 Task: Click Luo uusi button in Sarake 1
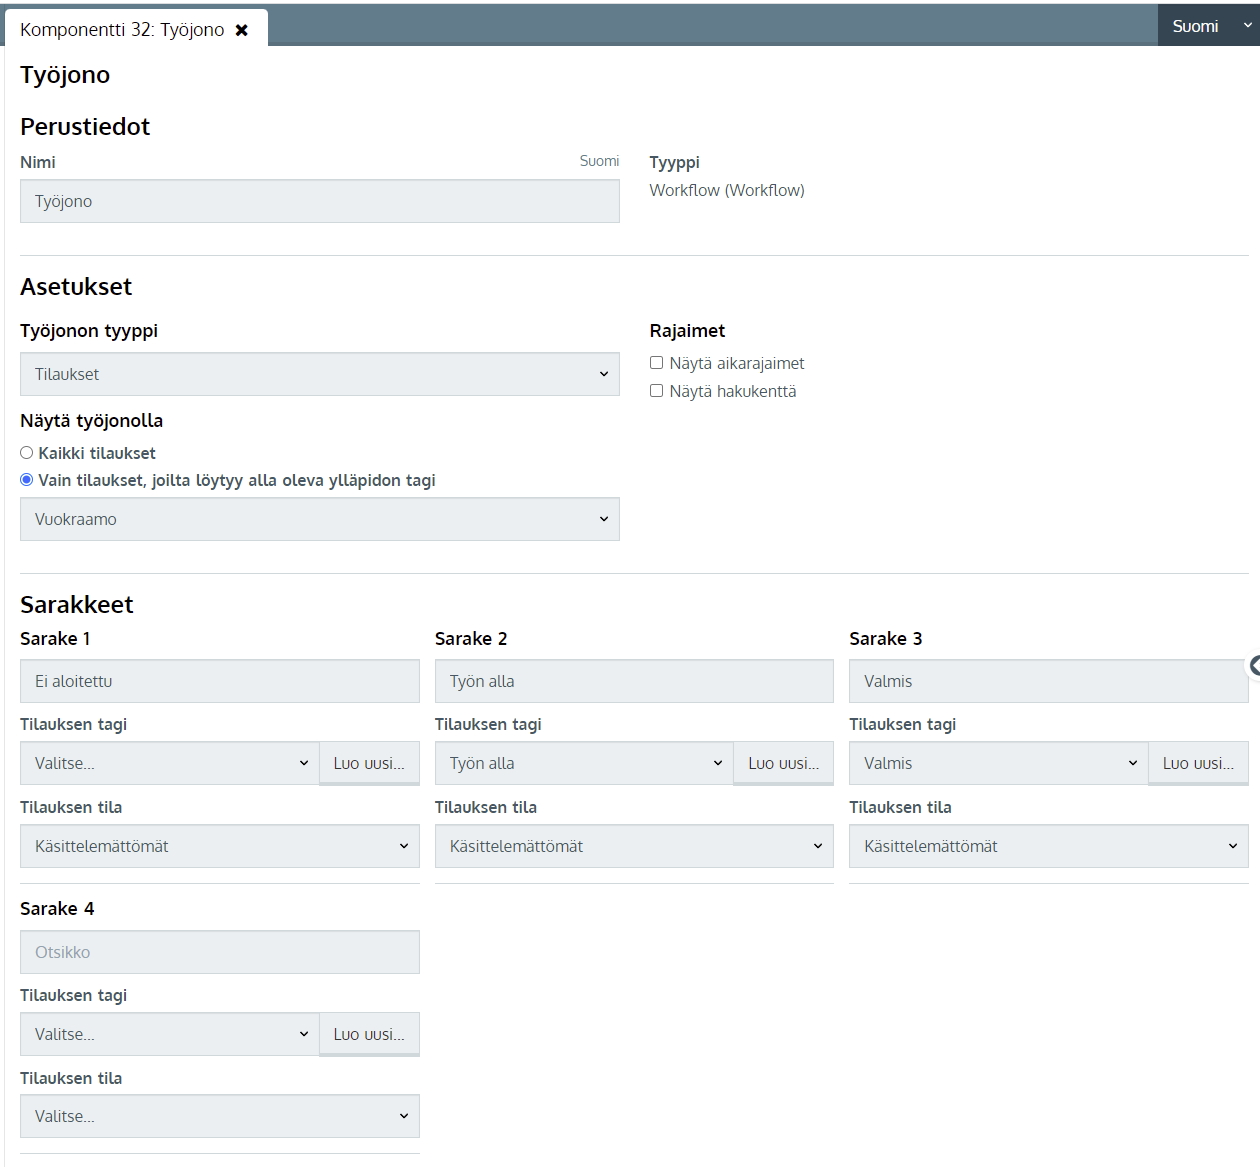369,763
